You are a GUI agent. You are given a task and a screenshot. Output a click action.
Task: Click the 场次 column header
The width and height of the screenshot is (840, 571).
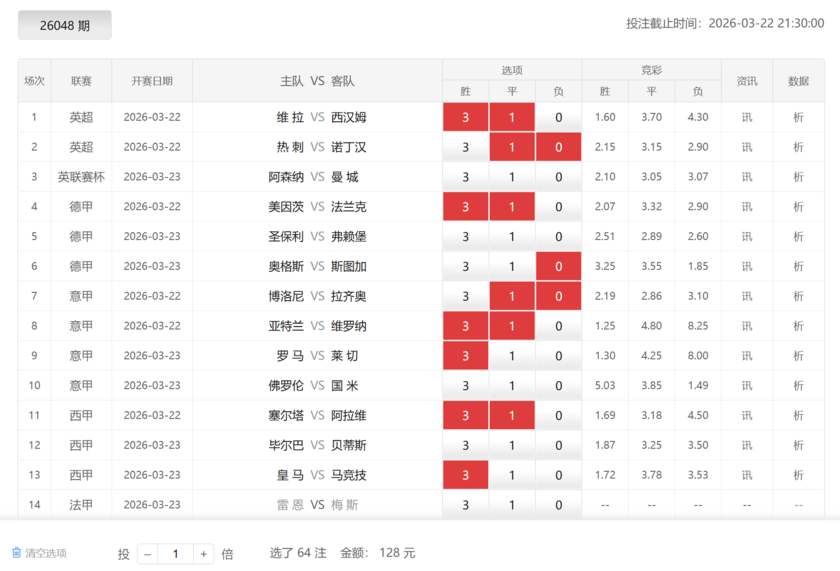(x=34, y=81)
